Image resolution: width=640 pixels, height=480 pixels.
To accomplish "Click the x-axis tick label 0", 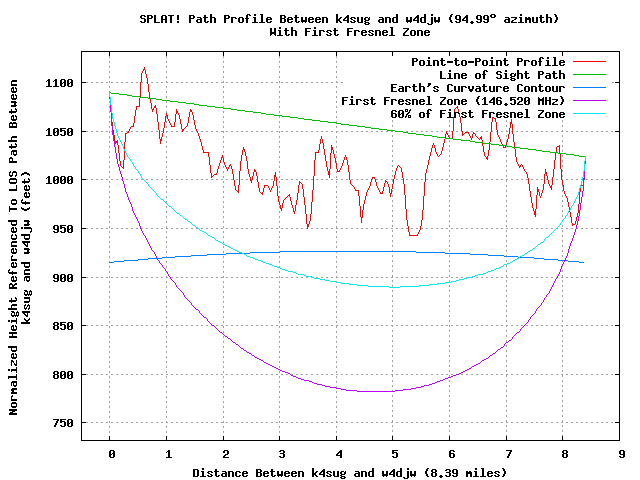I will click(112, 454).
